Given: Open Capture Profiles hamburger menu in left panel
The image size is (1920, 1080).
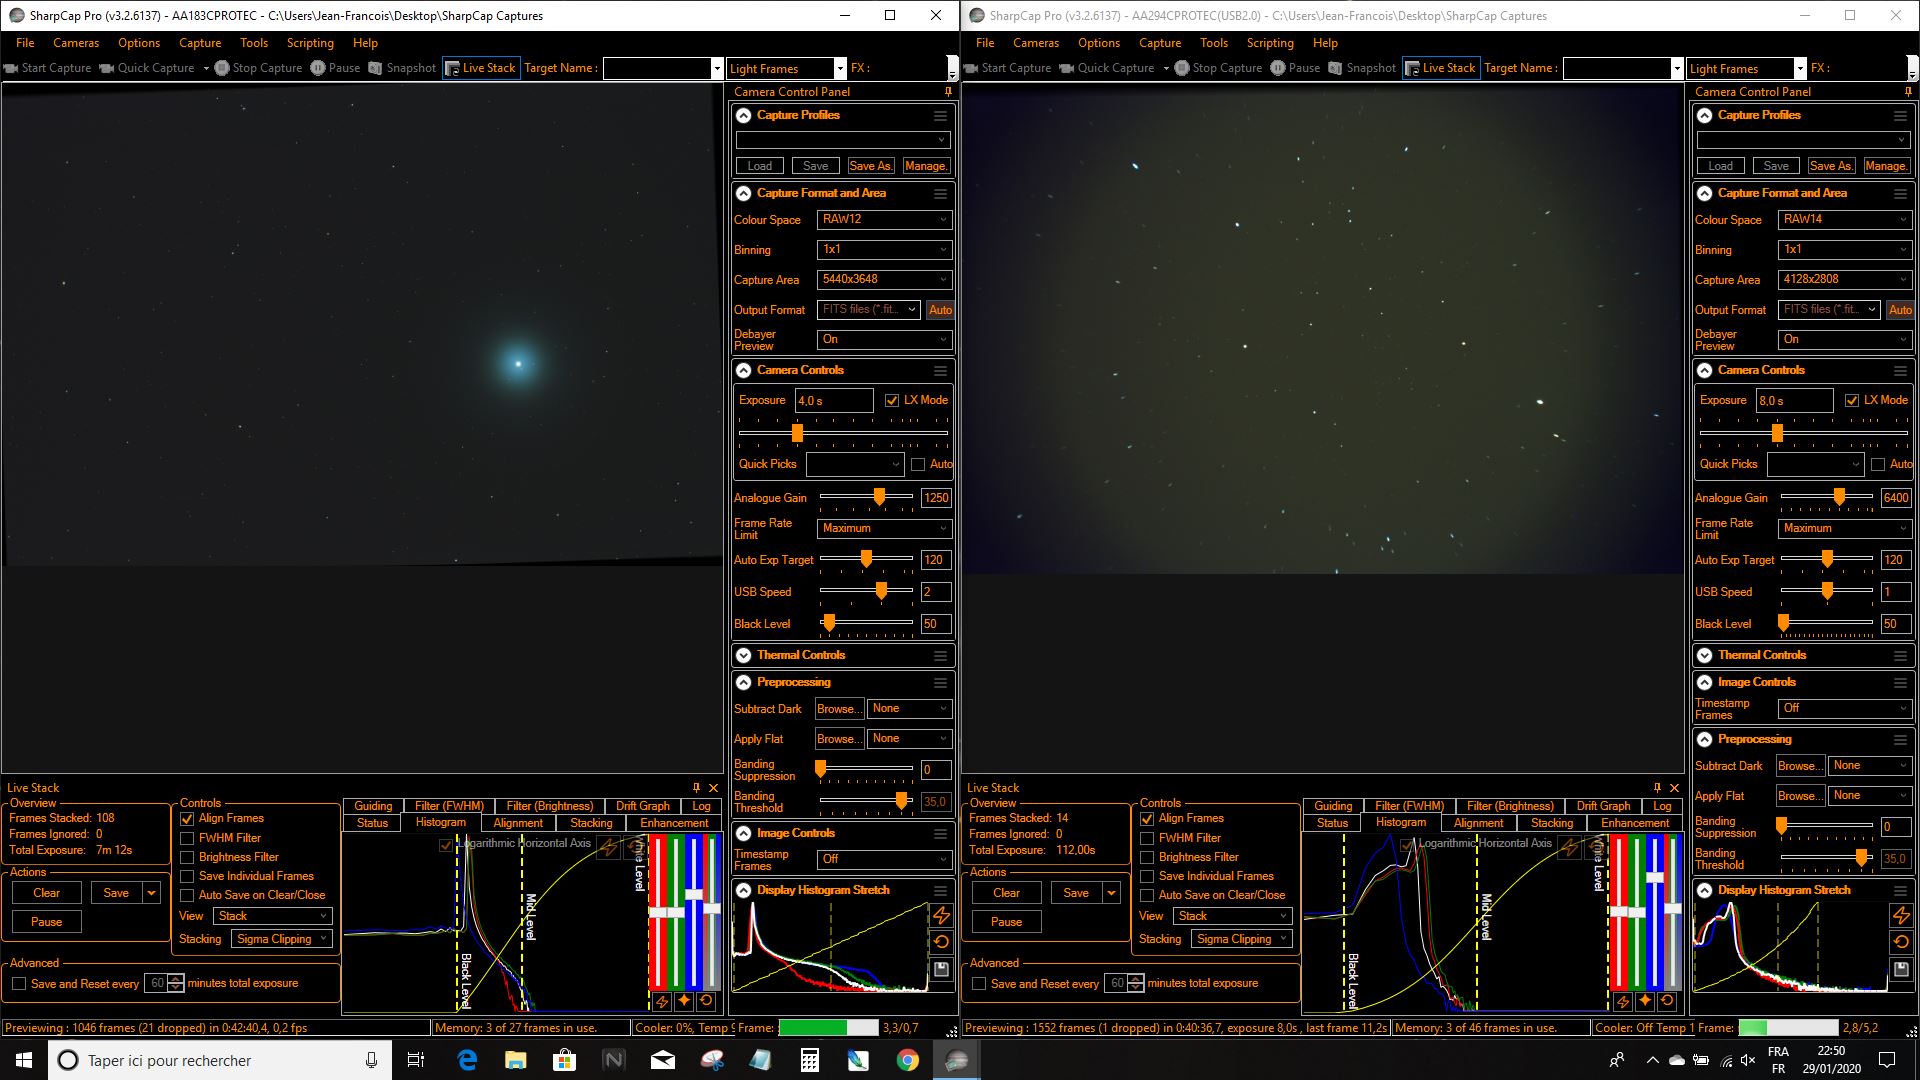Looking at the screenshot, I should tap(940, 115).
